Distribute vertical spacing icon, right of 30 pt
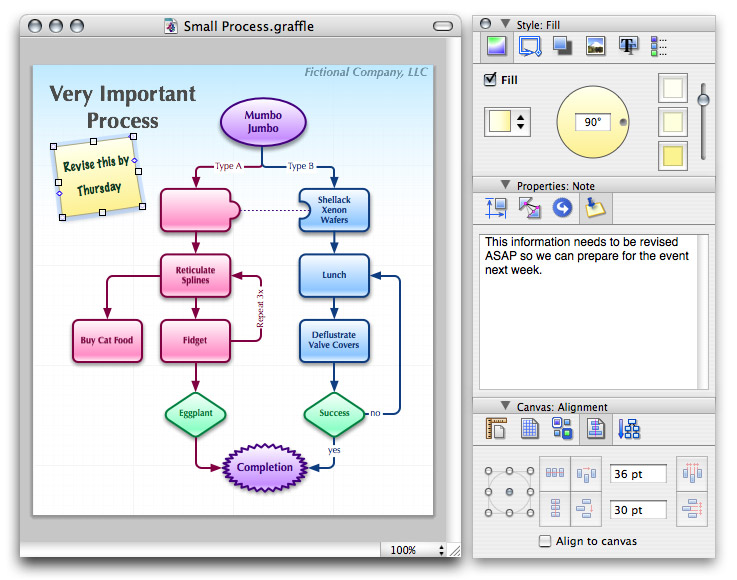Screen dimensions: 737x580 pos(692,509)
